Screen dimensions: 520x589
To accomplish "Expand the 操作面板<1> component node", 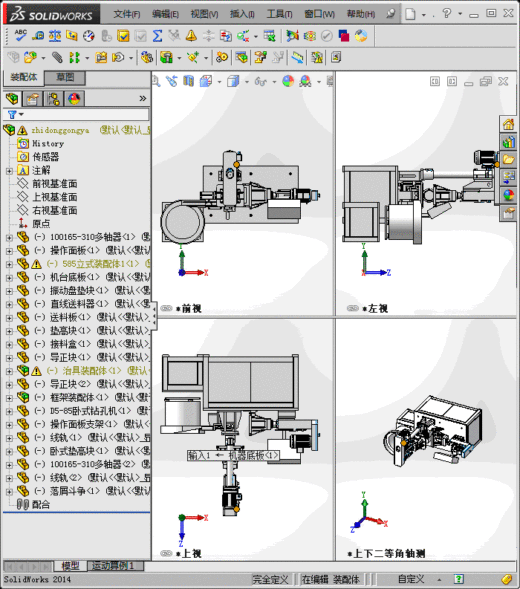I will pyautogui.click(x=9, y=251).
